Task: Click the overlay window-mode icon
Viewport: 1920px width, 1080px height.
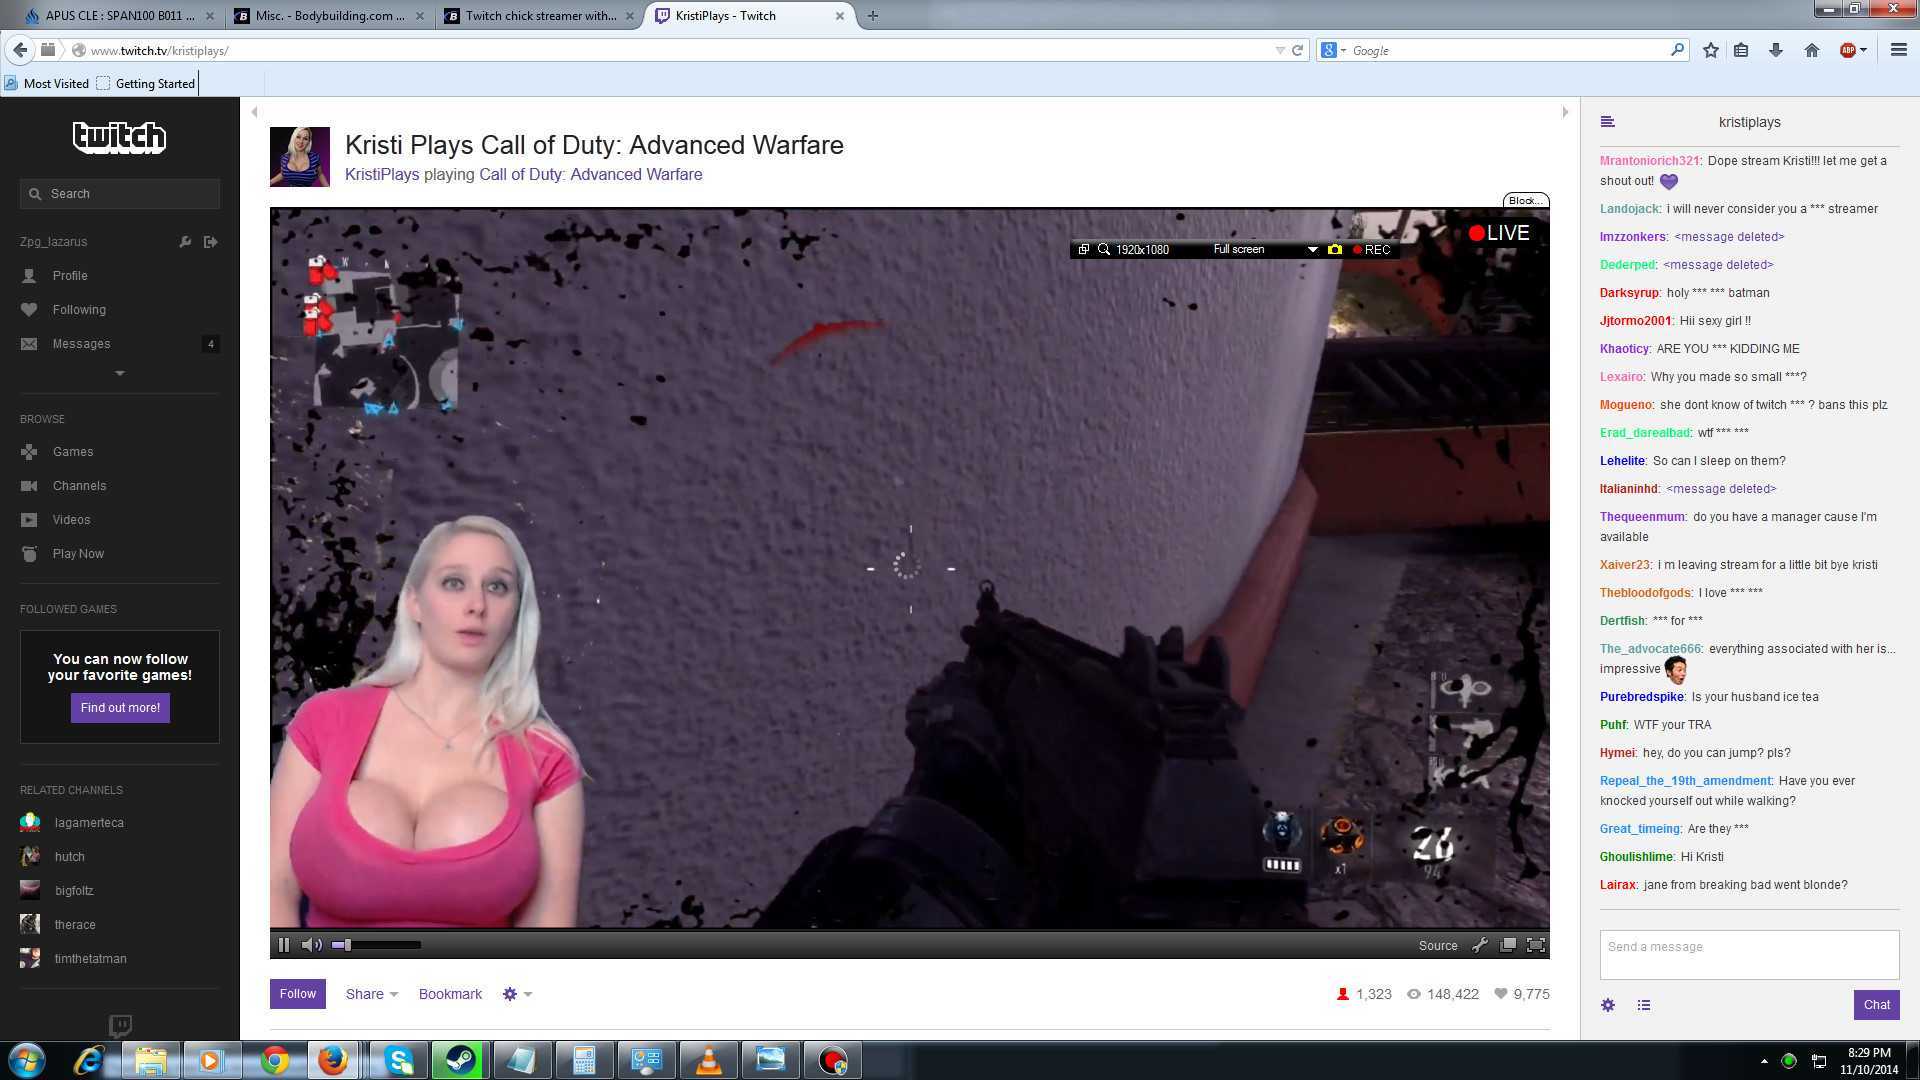Action: pyautogui.click(x=1084, y=250)
